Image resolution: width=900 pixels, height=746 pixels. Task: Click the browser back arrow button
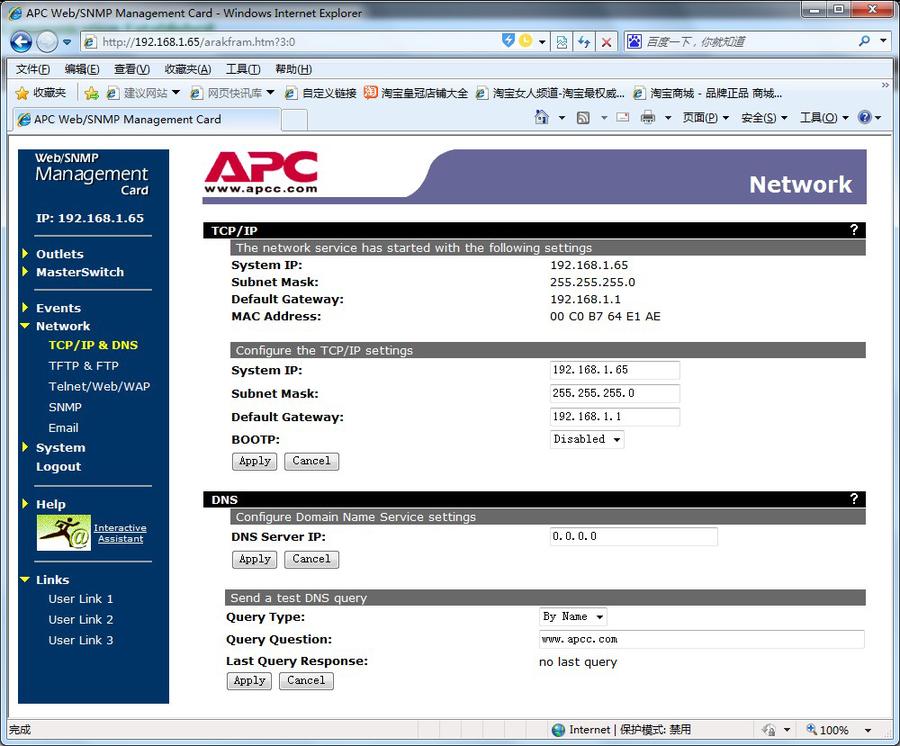tap(21, 42)
